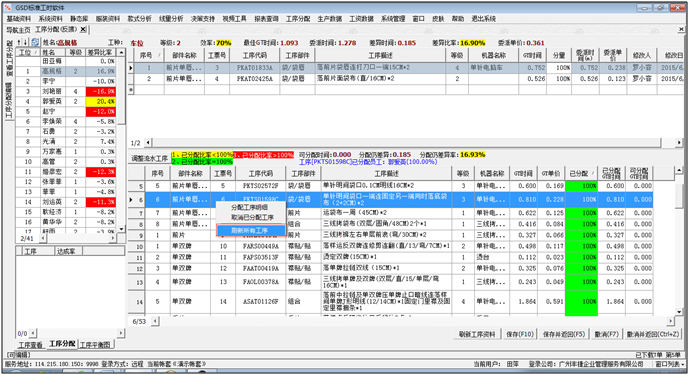Open the 生产数据 menu

coord(330,18)
